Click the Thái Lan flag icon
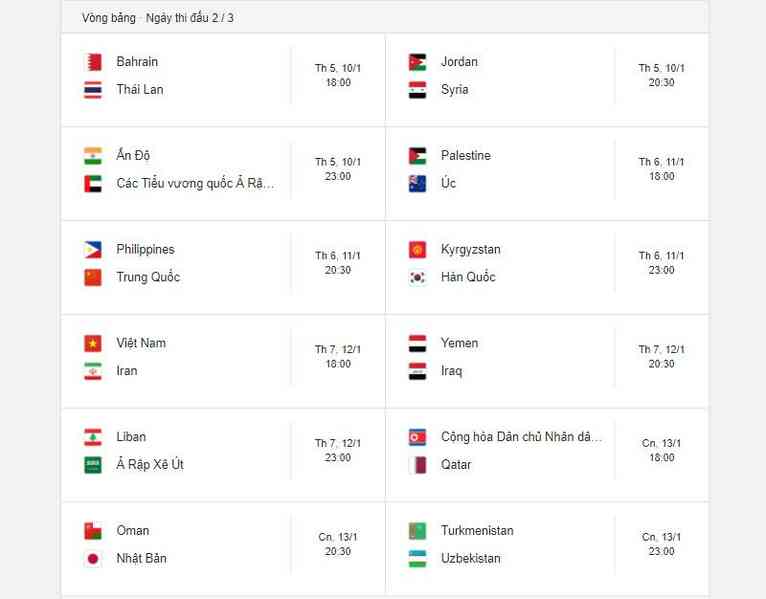The width and height of the screenshot is (766, 599). [93, 90]
